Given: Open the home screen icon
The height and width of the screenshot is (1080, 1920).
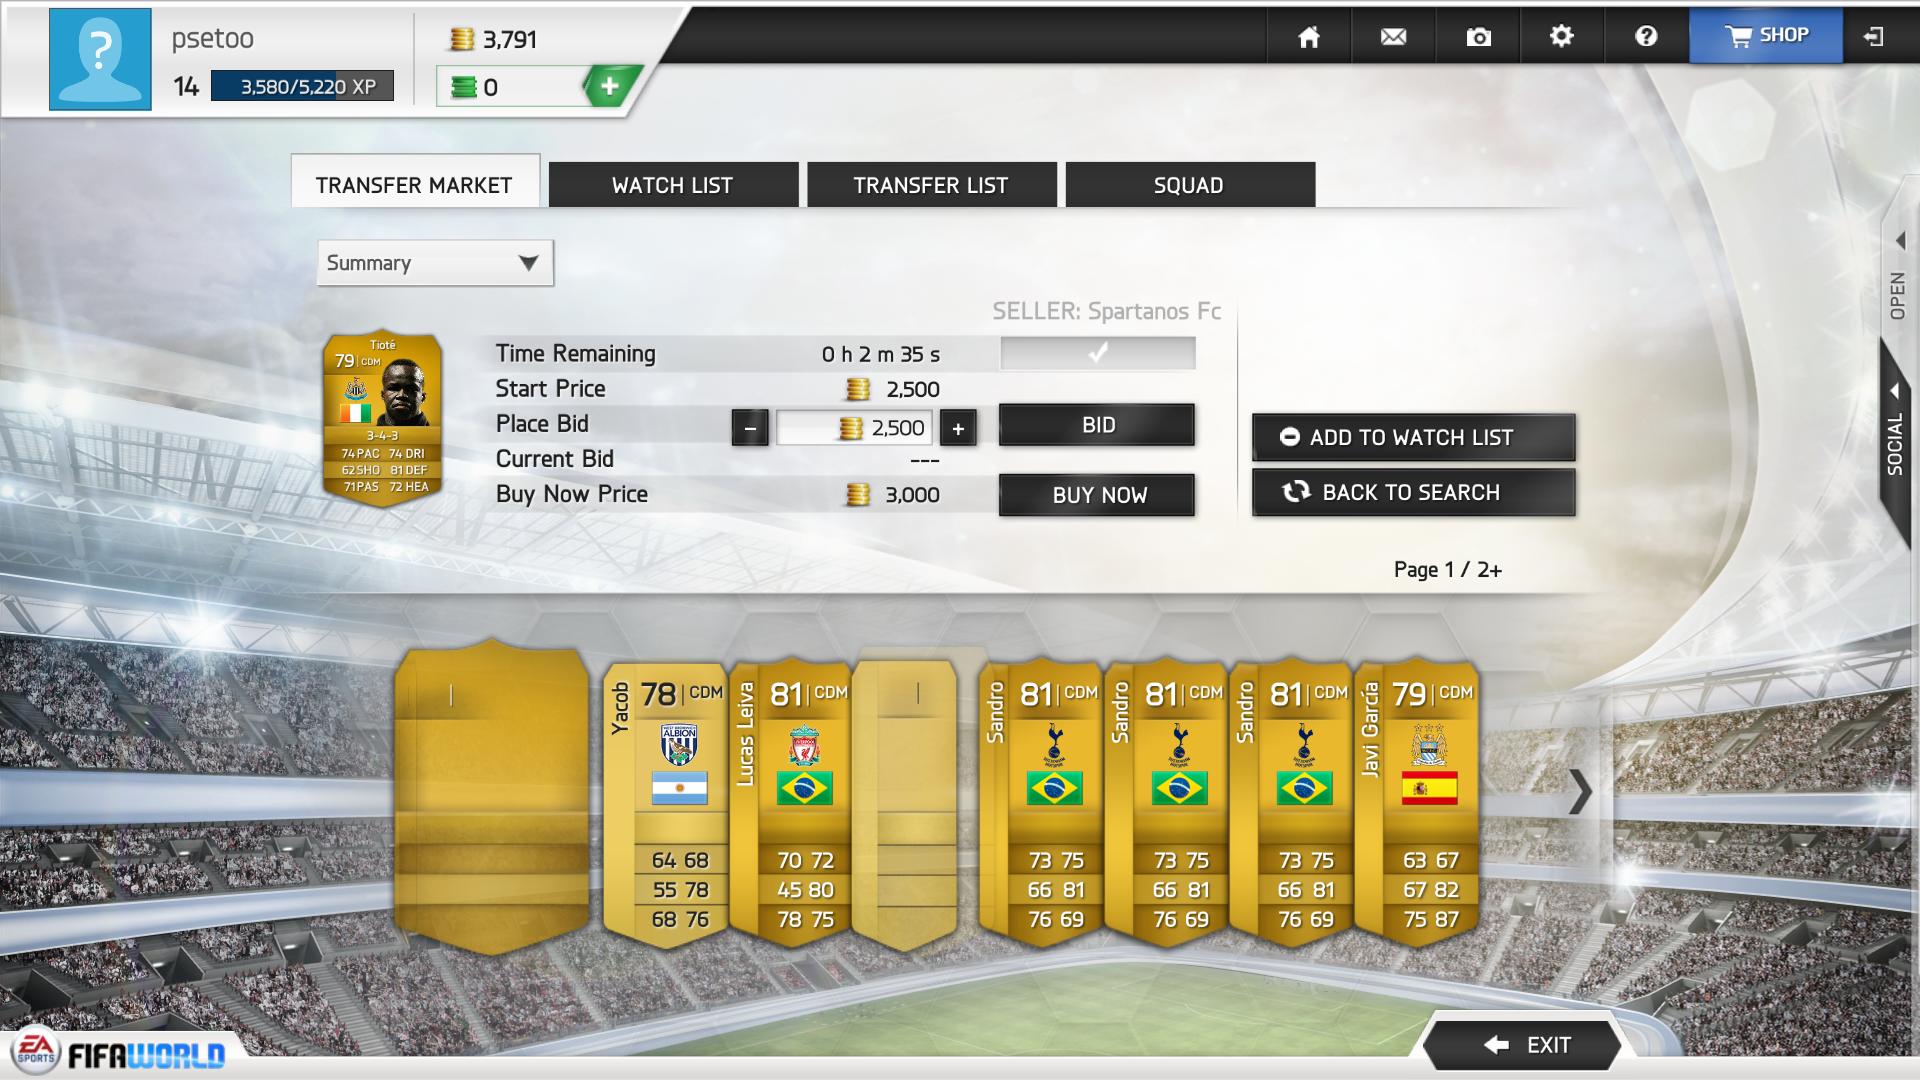Looking at the screenshot, I should pyautogui.click(x=1308, y=37).
